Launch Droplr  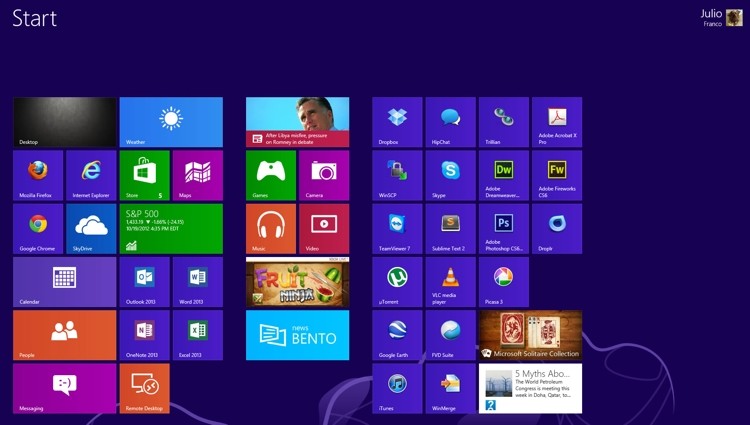(x=557, y=229)
